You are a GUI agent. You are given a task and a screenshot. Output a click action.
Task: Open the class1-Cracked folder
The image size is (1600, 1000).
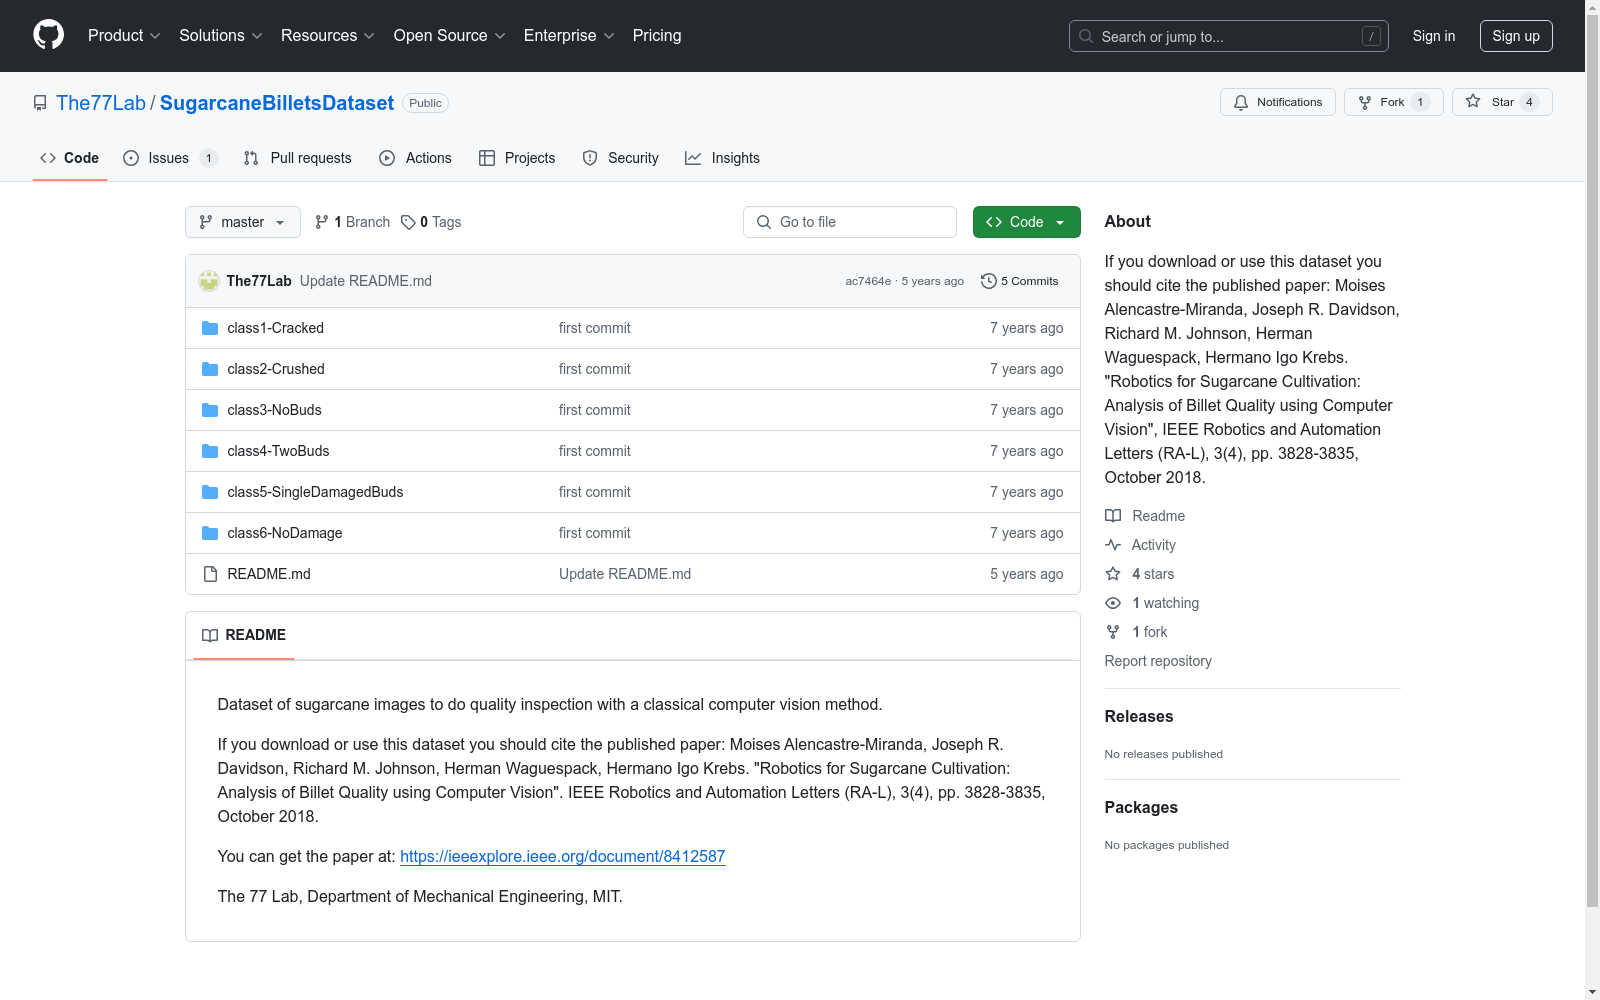275,328
